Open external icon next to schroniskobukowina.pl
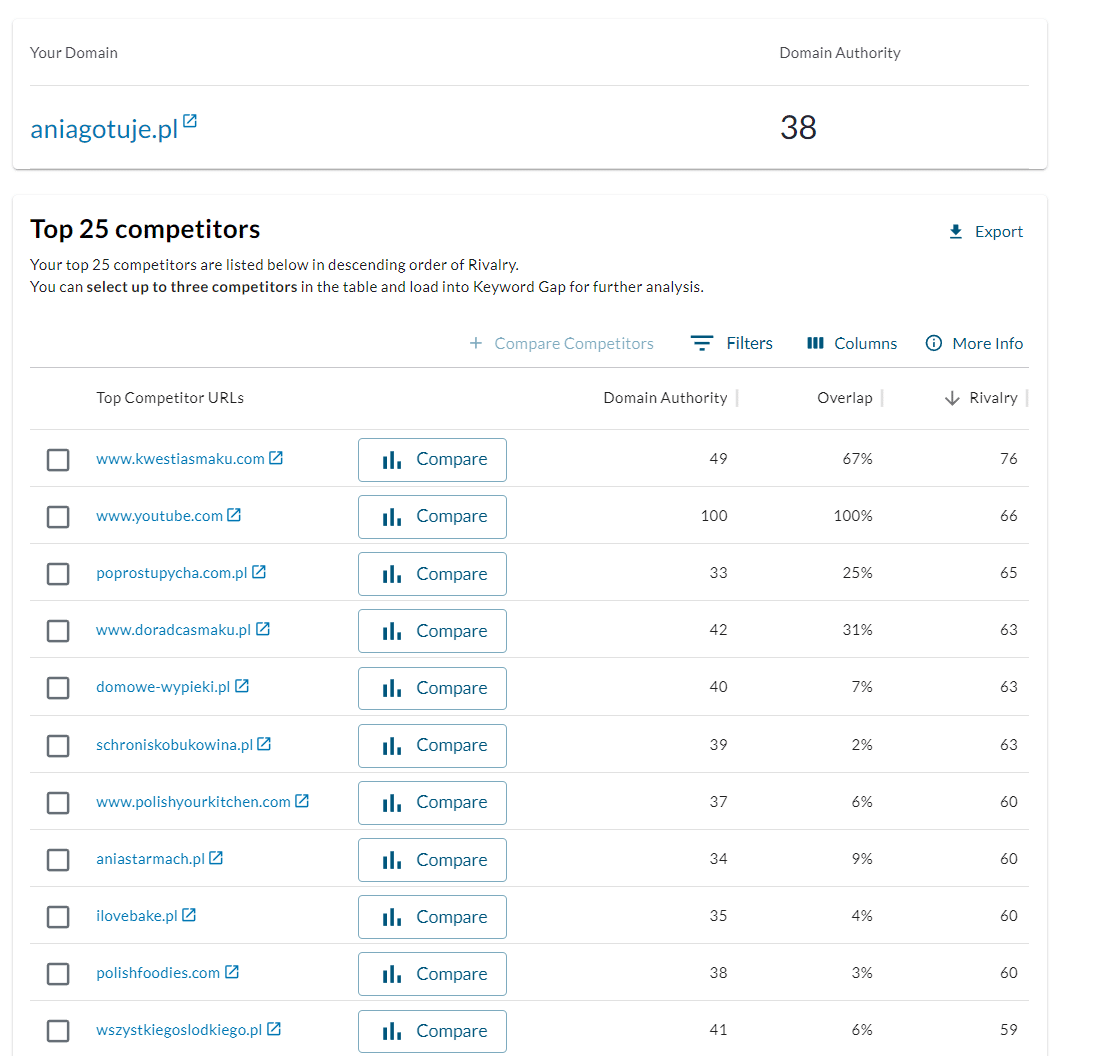Screen dimensions: 1113x1056 click(x=264, y=744)
